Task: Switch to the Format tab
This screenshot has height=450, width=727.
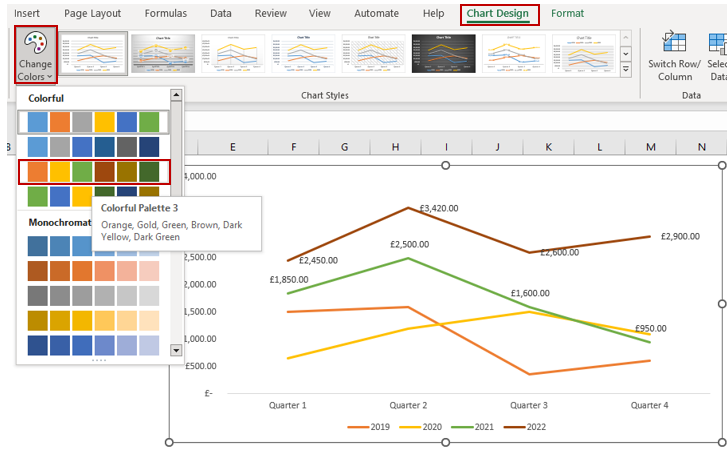Action: (x=567, y=13)
